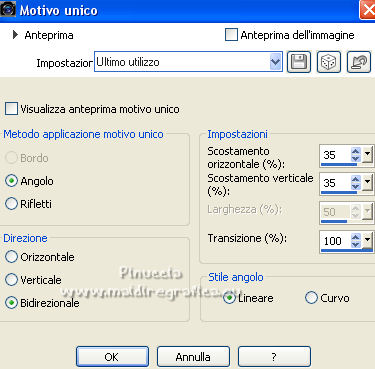Image resolution: width=375 pixels, height=369 pixels.
Task: Click the Paint Shop Pro title bar icon
Action: click(8, 9)
